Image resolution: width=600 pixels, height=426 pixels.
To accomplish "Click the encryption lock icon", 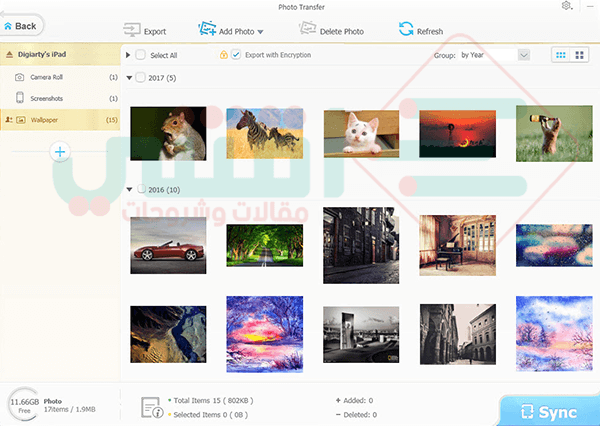I will 224,55.
